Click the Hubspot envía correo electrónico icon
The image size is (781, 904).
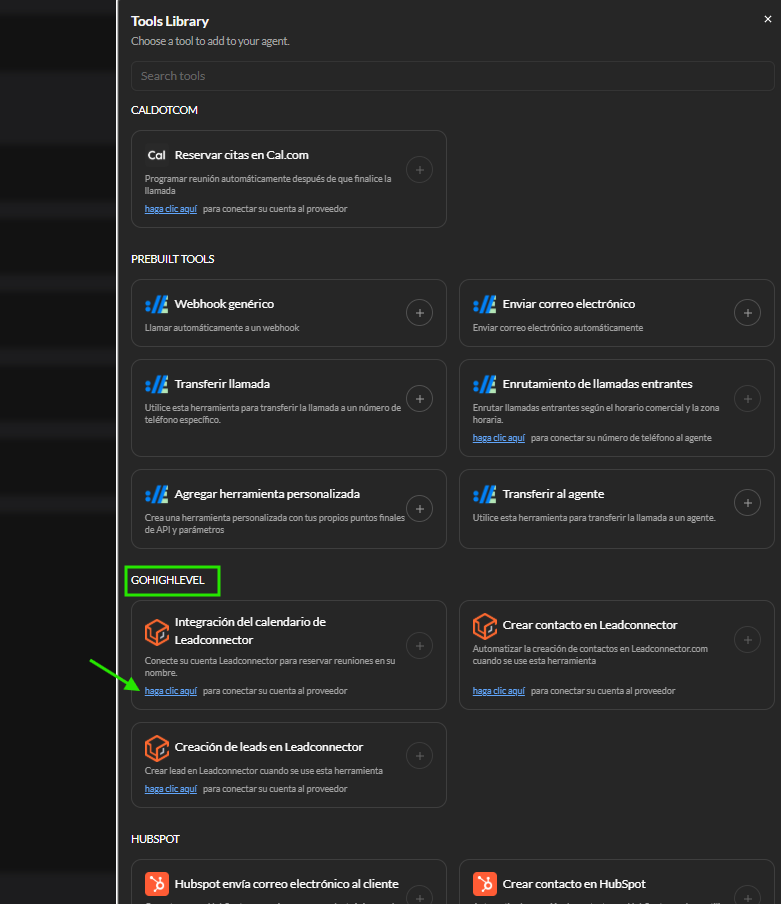pos(156,884)
